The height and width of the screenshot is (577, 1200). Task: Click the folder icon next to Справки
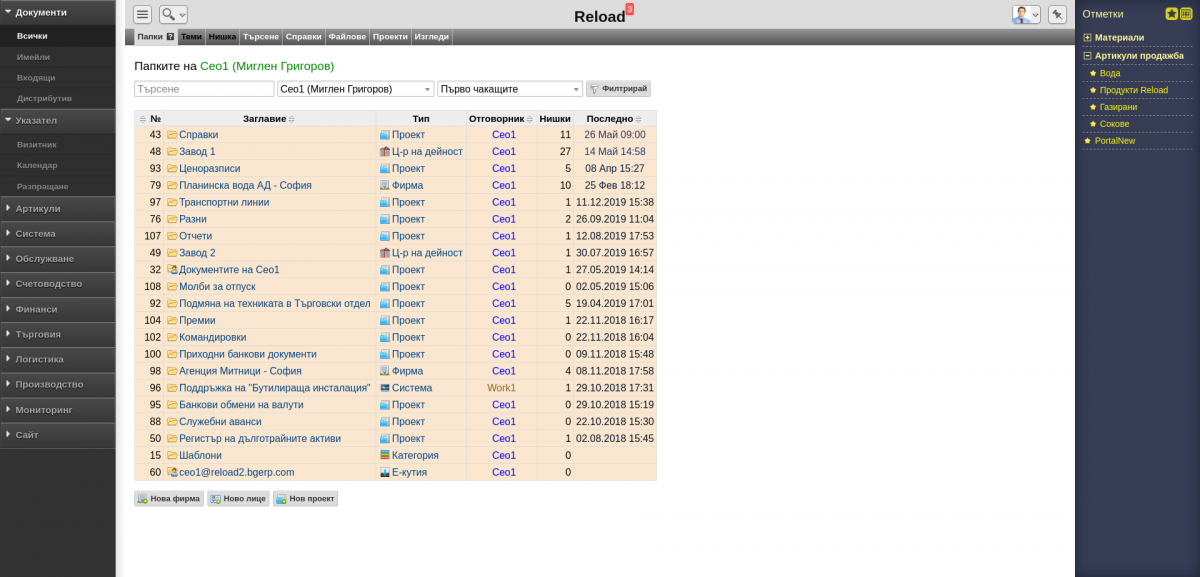[x=172, y=135]
